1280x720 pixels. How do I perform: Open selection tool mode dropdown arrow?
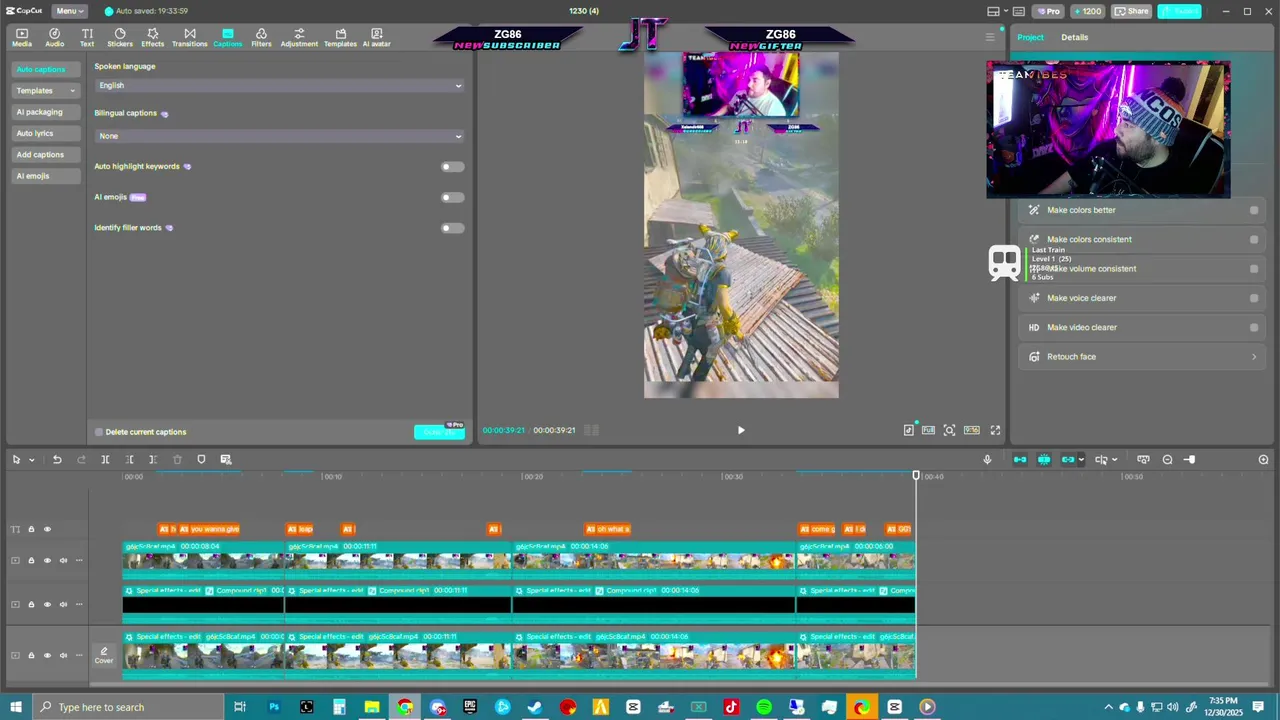coord(31,460)
